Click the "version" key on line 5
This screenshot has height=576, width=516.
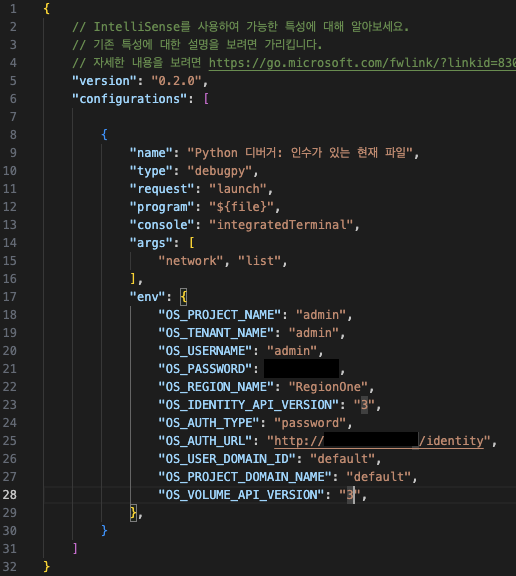click(x=104, y=81)
